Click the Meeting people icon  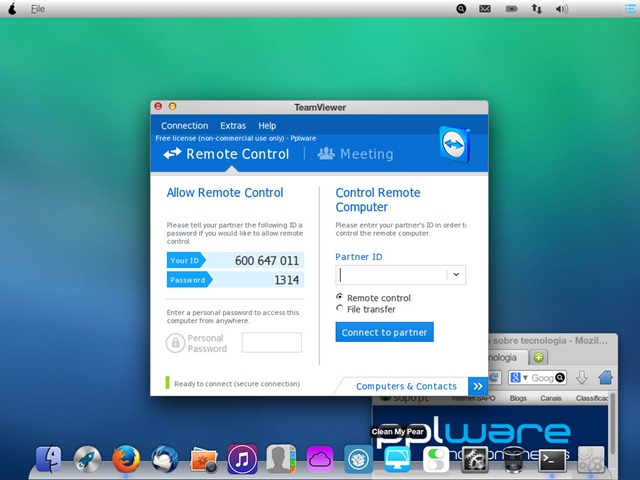pyautogui.click(x=326, y=153)
